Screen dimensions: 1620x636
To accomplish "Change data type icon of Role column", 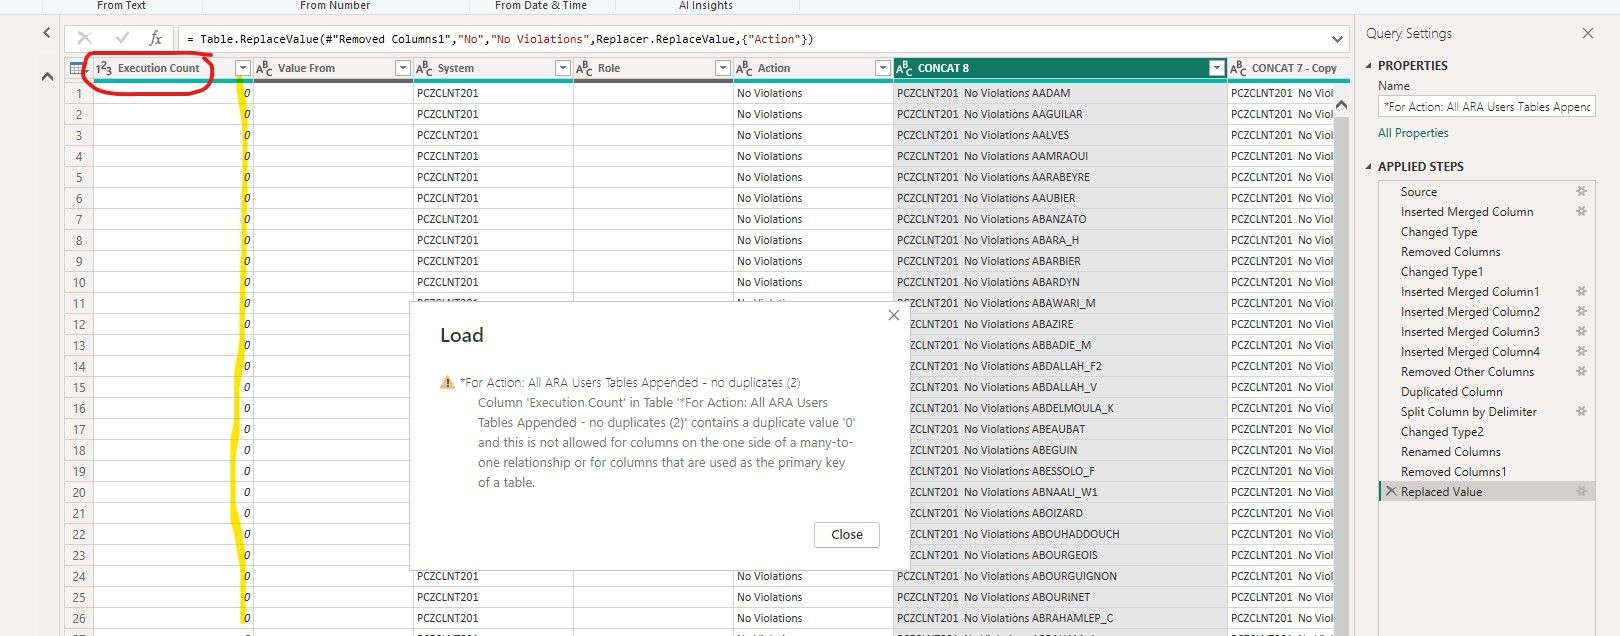I will [x=584, y=68].
